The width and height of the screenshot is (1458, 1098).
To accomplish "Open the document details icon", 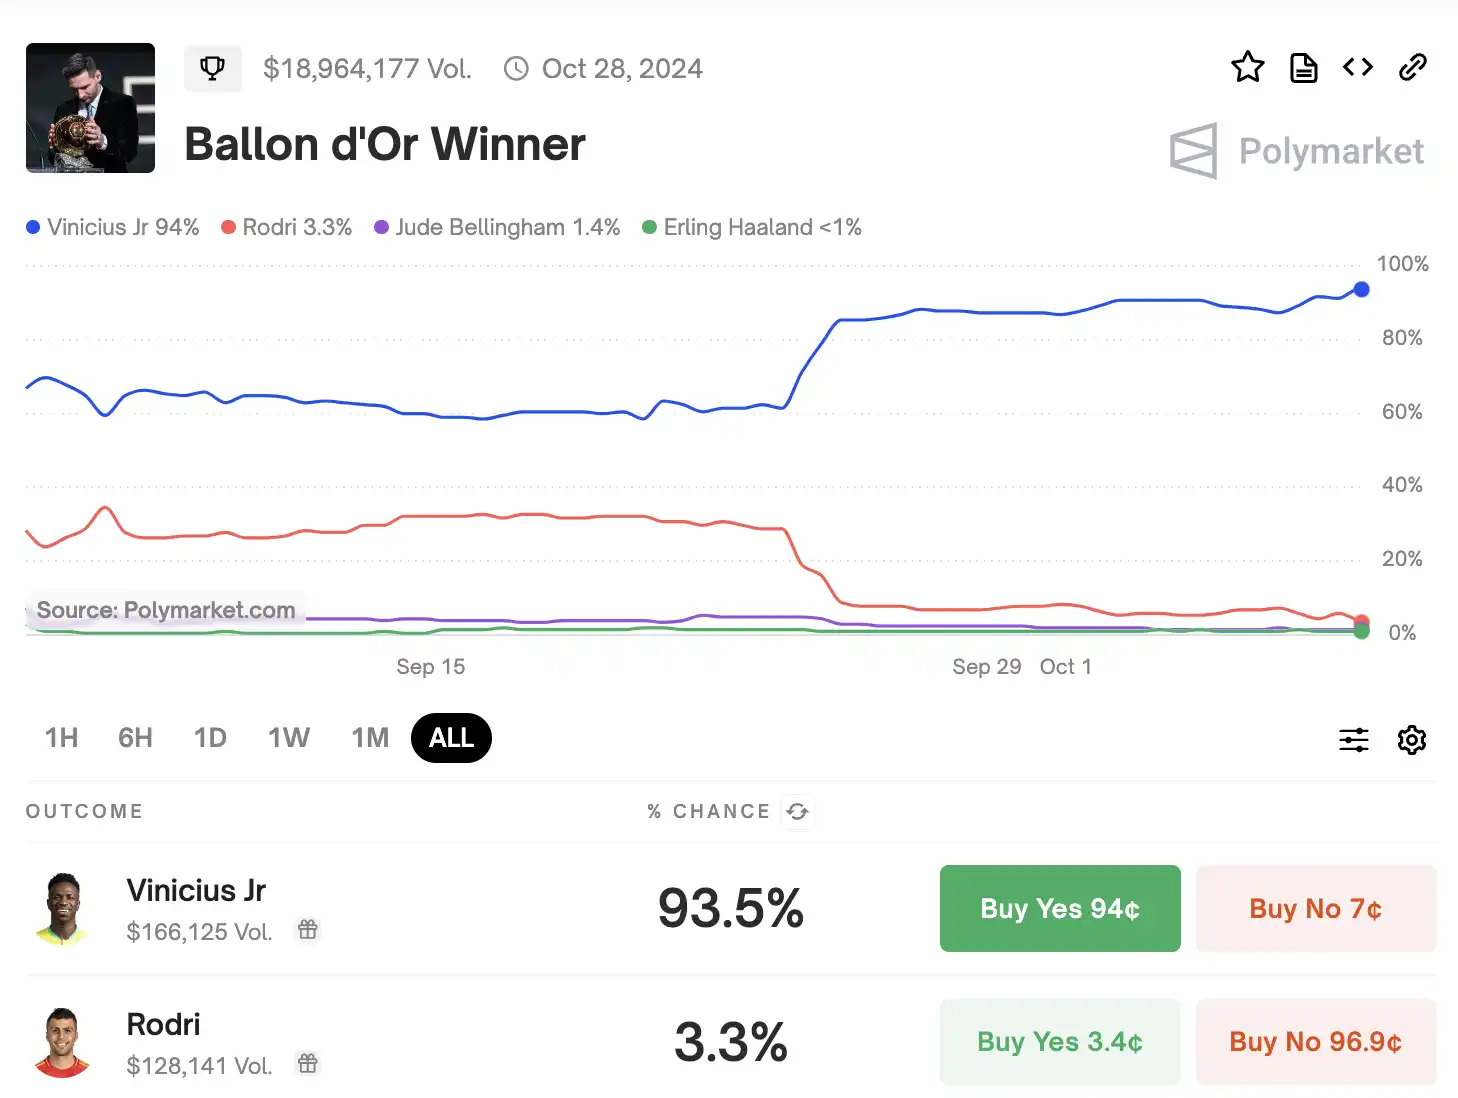I will click(1303, 68).
